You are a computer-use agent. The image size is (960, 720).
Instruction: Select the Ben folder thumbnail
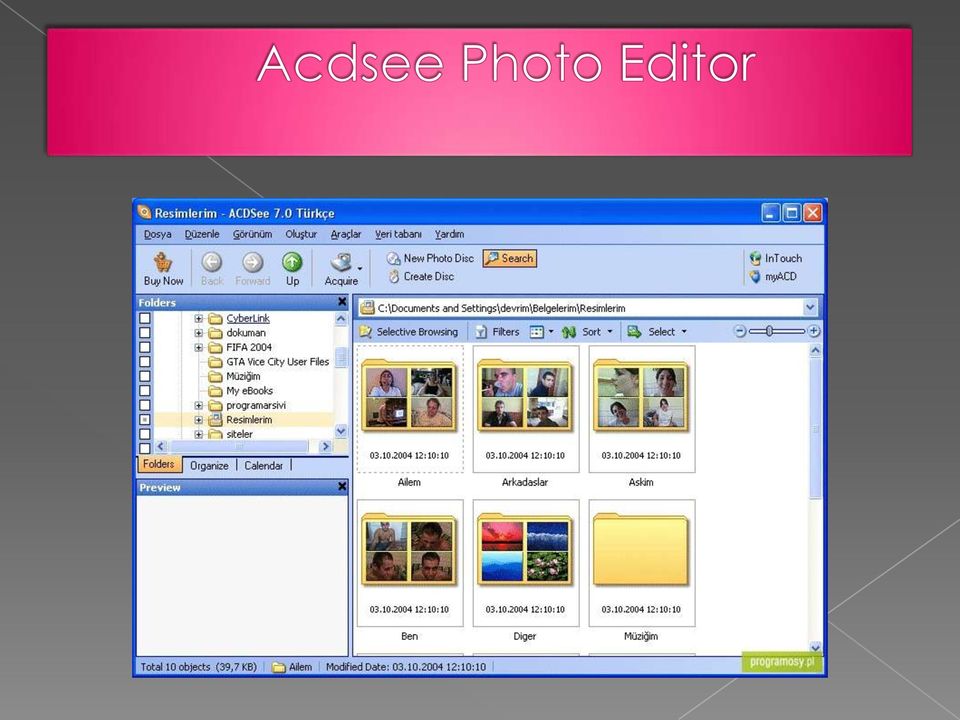(x=410, y=563)
